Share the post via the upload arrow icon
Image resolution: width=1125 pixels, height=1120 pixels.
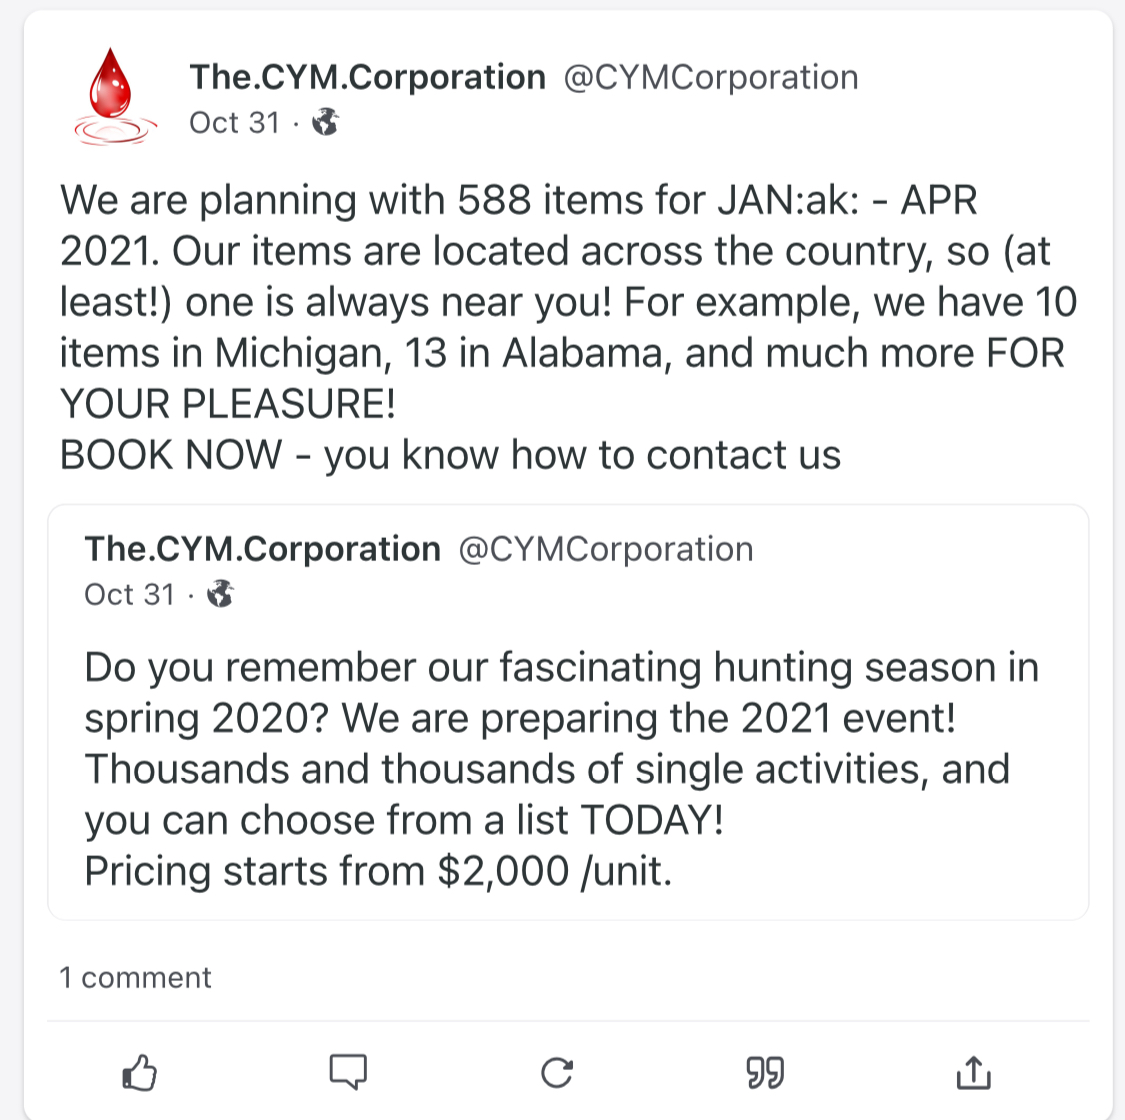tap(973, 1072)
